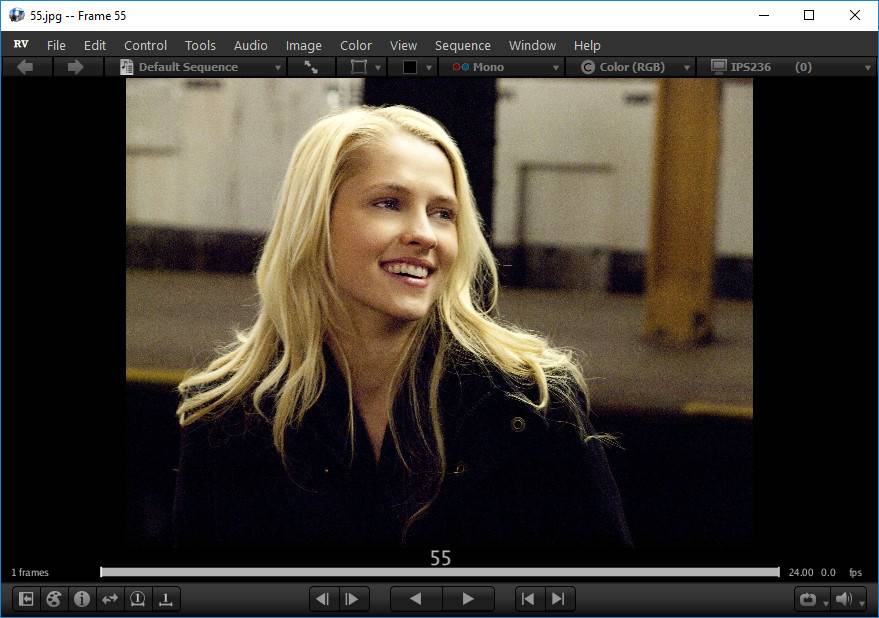Click the full-screen arrows toolbar icon

click(x=311, y=67)
